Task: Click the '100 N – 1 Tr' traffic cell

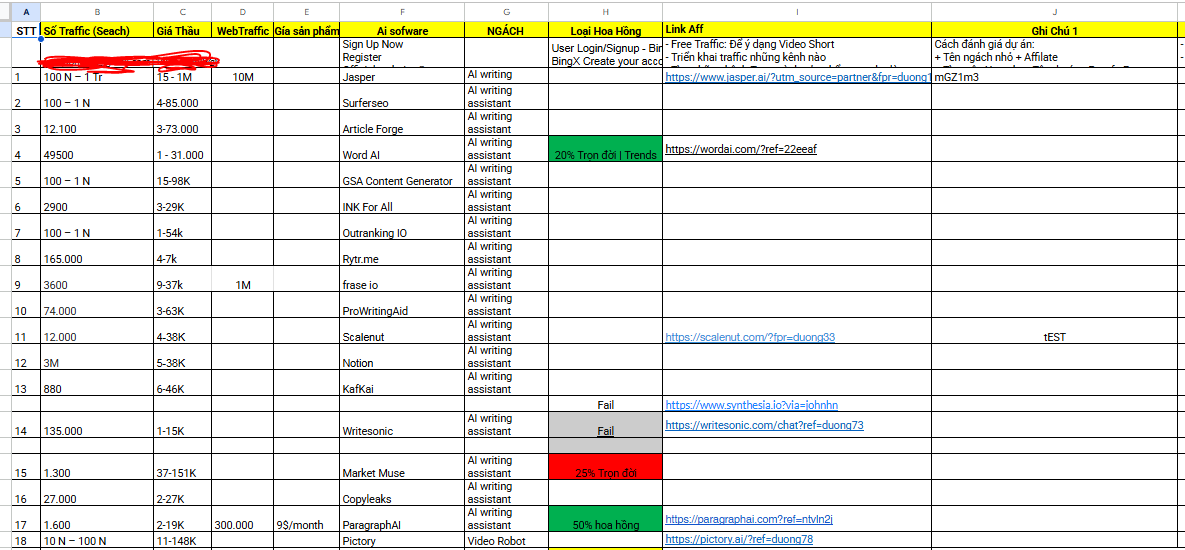Action: [97, 76]
